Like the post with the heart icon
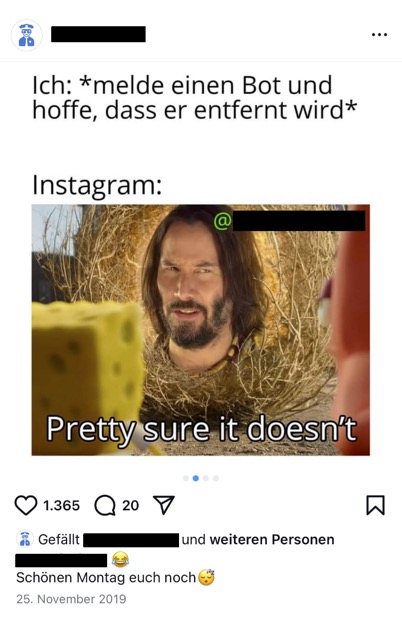 tap(26, 505)
